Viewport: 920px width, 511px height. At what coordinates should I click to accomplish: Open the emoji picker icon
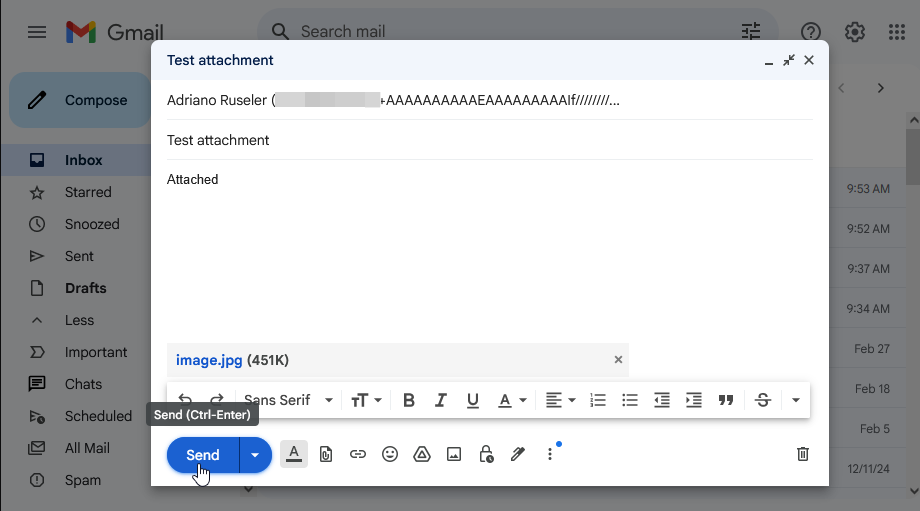click(390, 454)
